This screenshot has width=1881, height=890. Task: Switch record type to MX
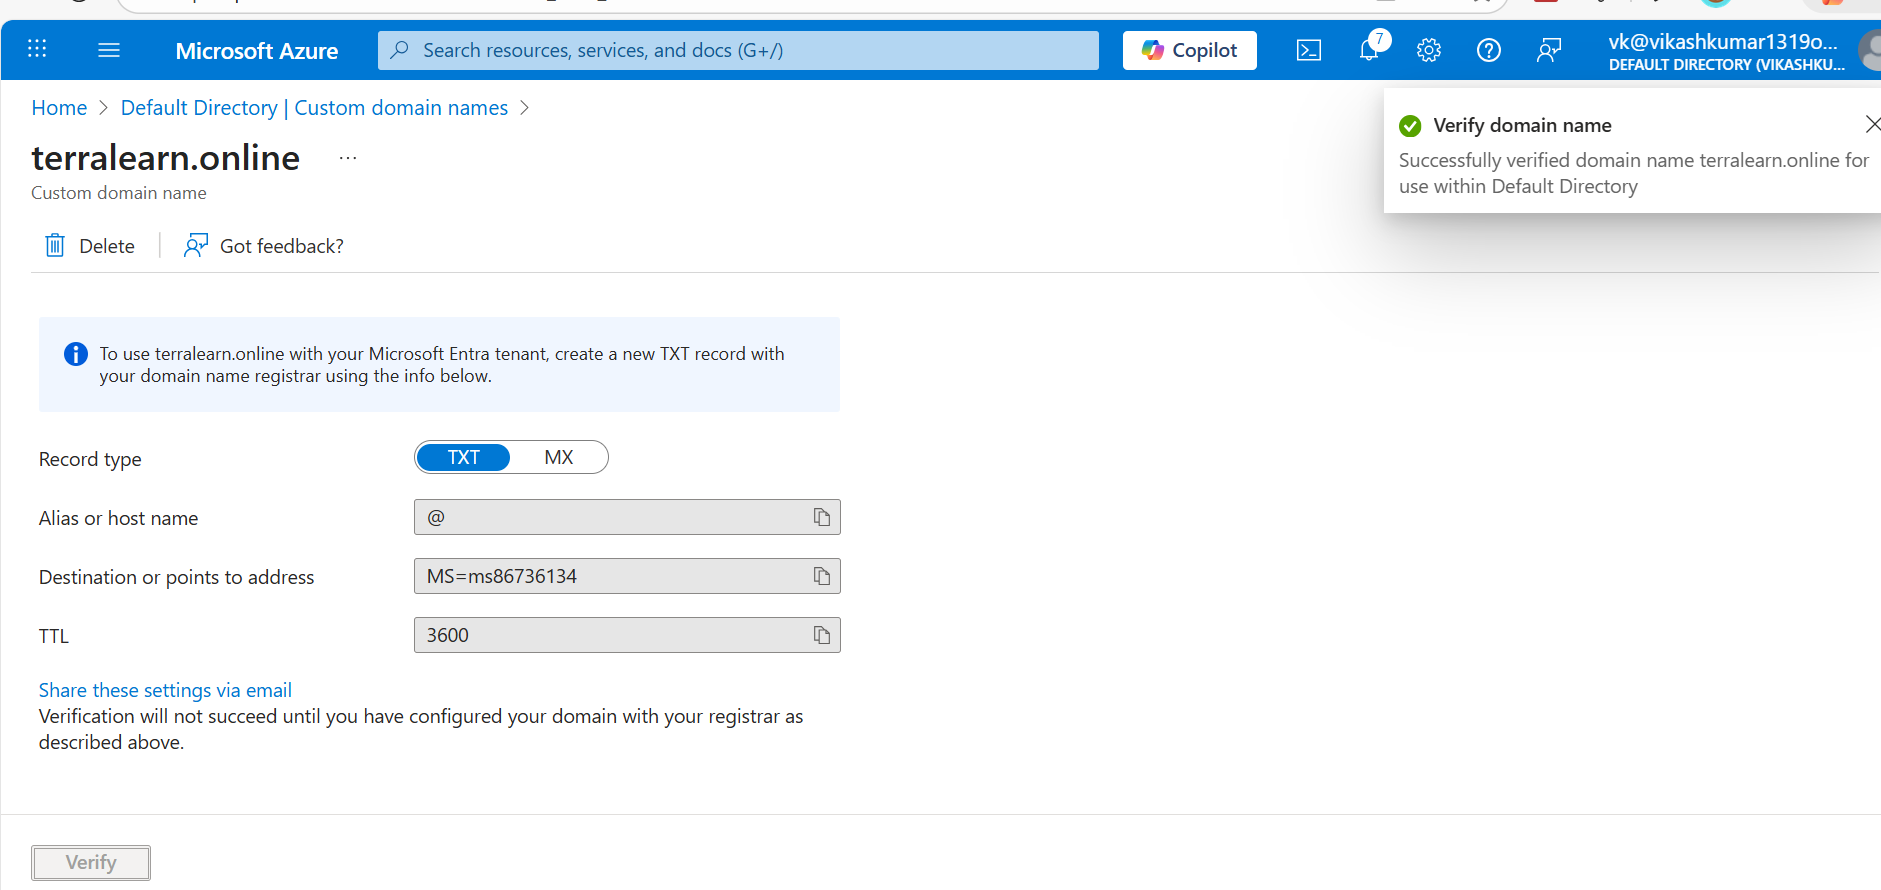558,457
